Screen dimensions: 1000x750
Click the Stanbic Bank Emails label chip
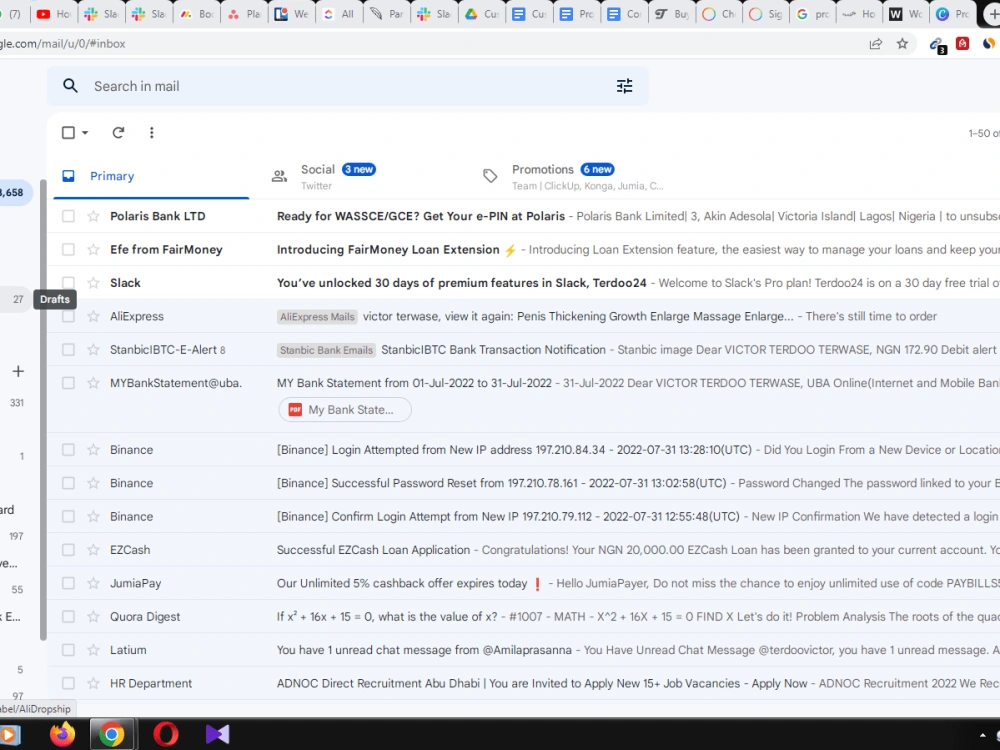(326, 350)
